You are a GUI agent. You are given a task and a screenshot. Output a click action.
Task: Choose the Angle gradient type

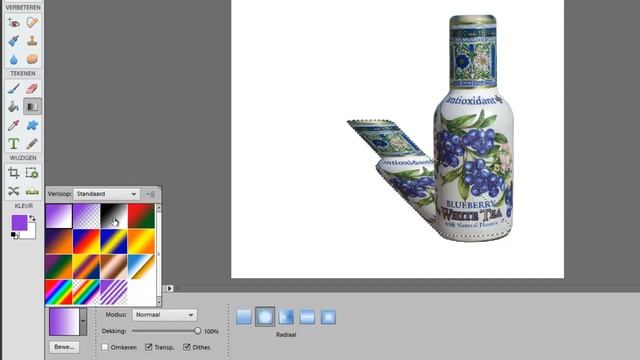286,317
